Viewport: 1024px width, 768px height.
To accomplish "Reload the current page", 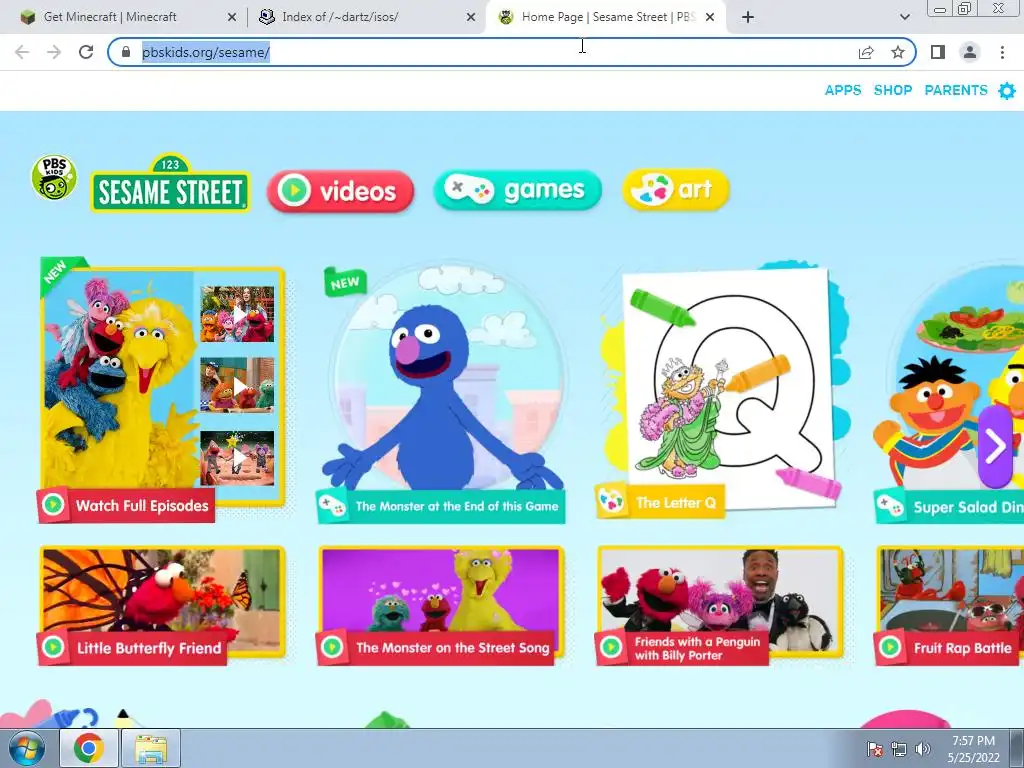I will [x=86, y=52].
